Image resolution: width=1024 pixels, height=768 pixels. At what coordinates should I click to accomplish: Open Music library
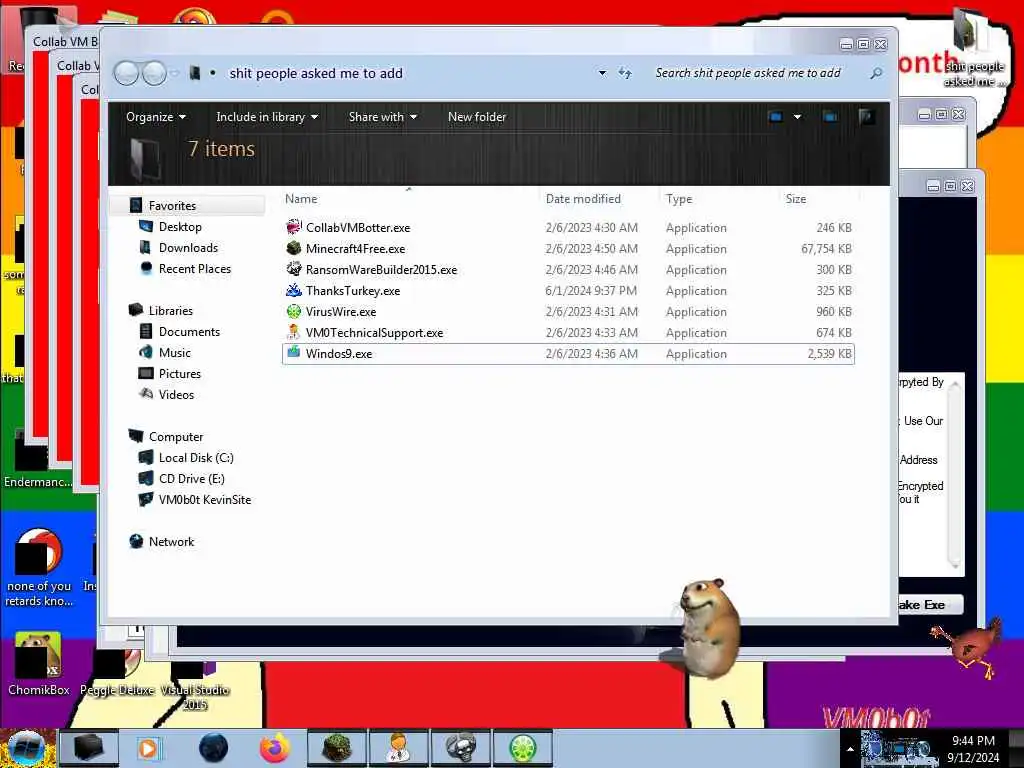click(x=174, y=353)
